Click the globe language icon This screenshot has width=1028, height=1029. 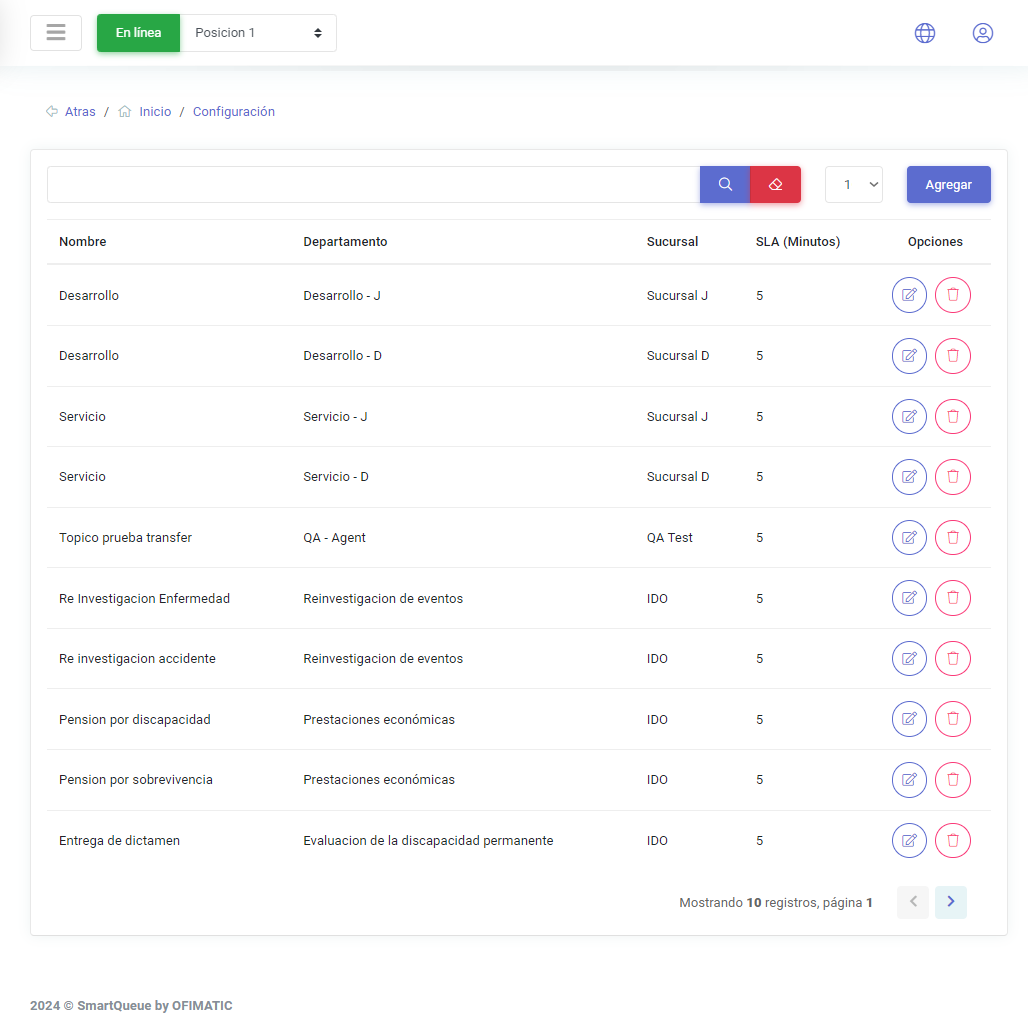pyautogui.click(x=925, y=33)
